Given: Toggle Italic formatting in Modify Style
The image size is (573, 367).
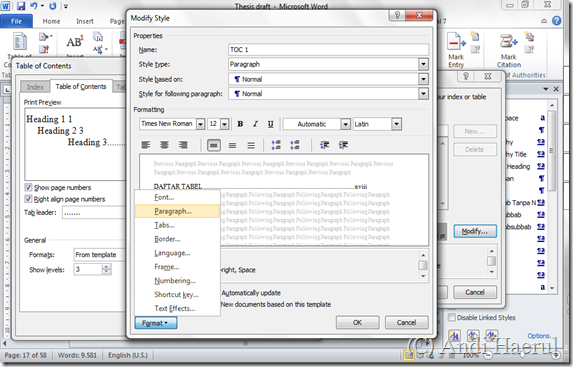Looking at the screenshot, I should [x=255, y=124].
